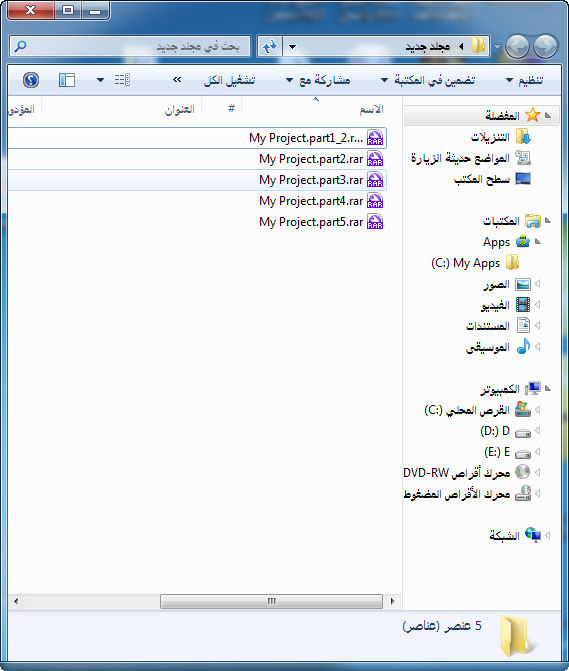Viewport: 569px width, 671px height.
Task: Collapse المفضلة favorites section
Action: [x=548, y=116]
